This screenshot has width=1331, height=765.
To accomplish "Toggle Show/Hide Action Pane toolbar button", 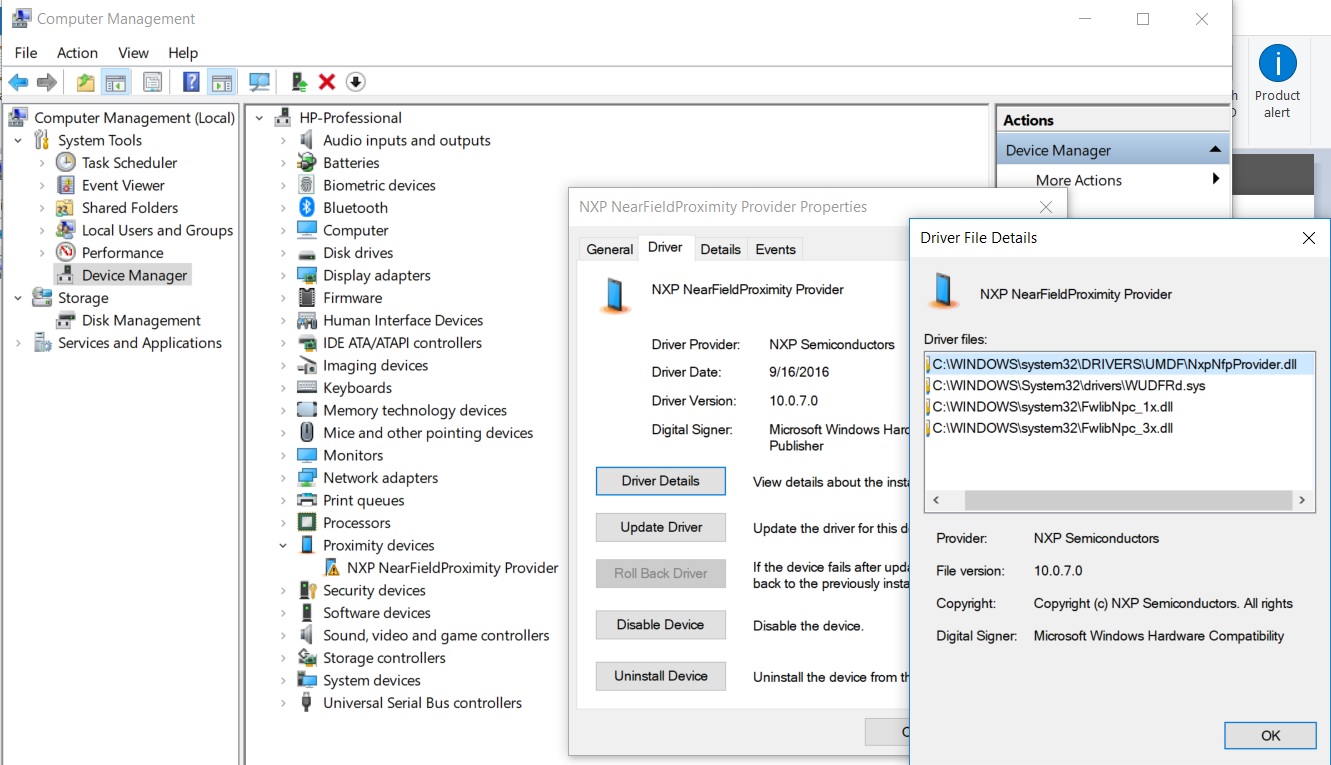I will click(x=222, y=82).
